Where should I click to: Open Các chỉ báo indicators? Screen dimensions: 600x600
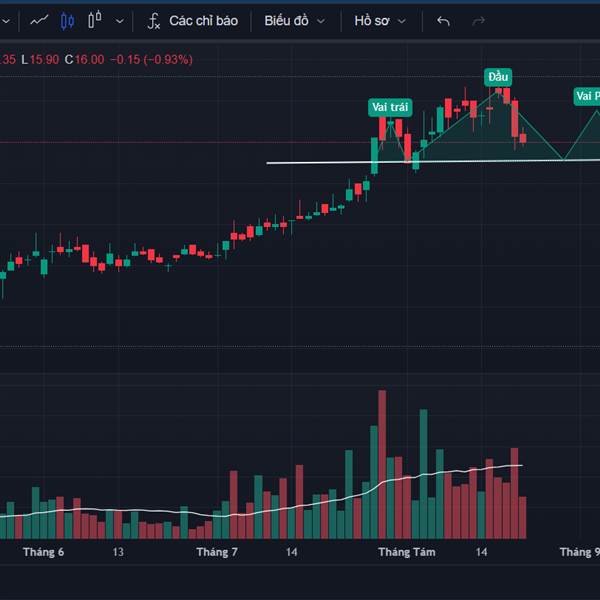tap(204, 21)
